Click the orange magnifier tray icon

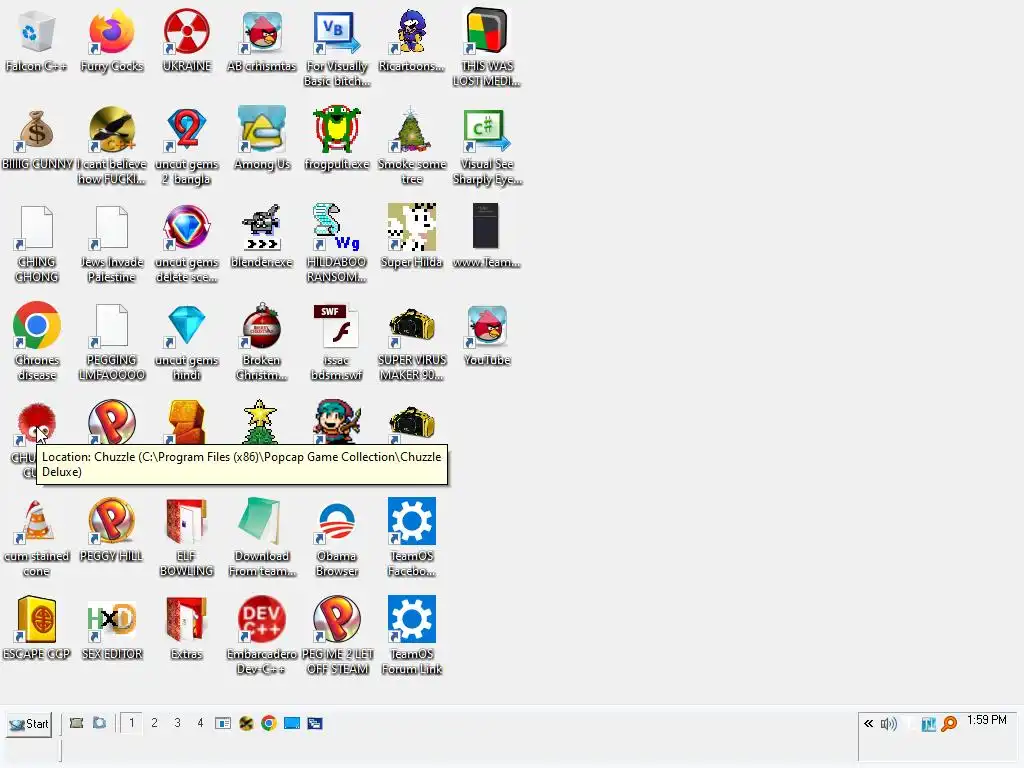click(949, 724)
